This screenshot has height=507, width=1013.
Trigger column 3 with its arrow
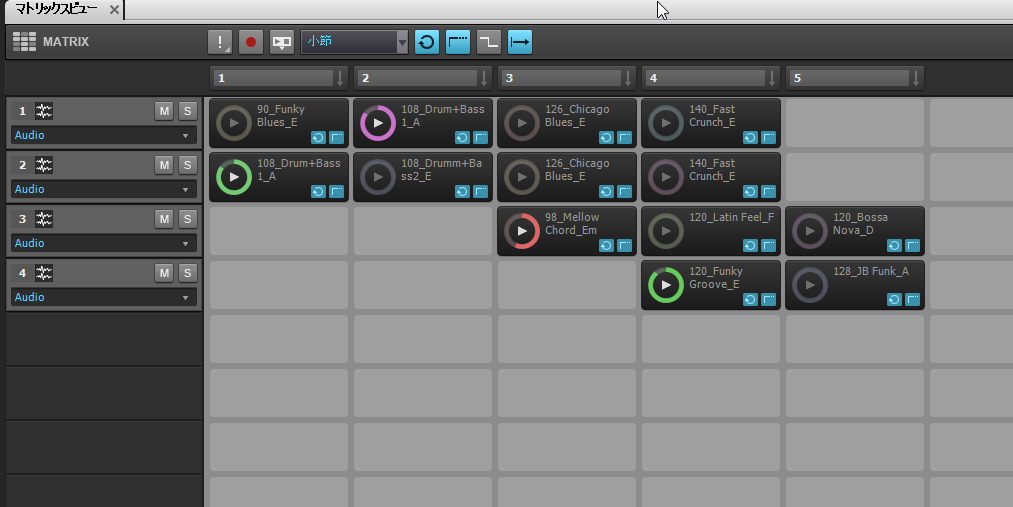tap(628, 78)
